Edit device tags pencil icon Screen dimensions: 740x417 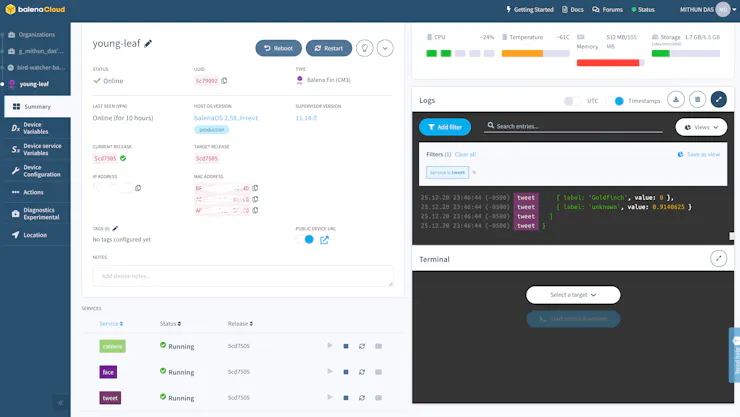point(115,228)
